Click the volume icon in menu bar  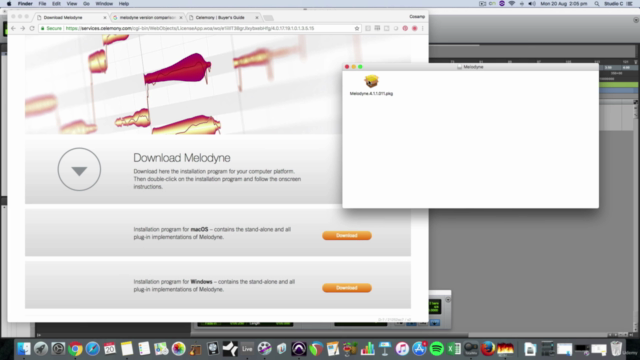tap(531, 4)
